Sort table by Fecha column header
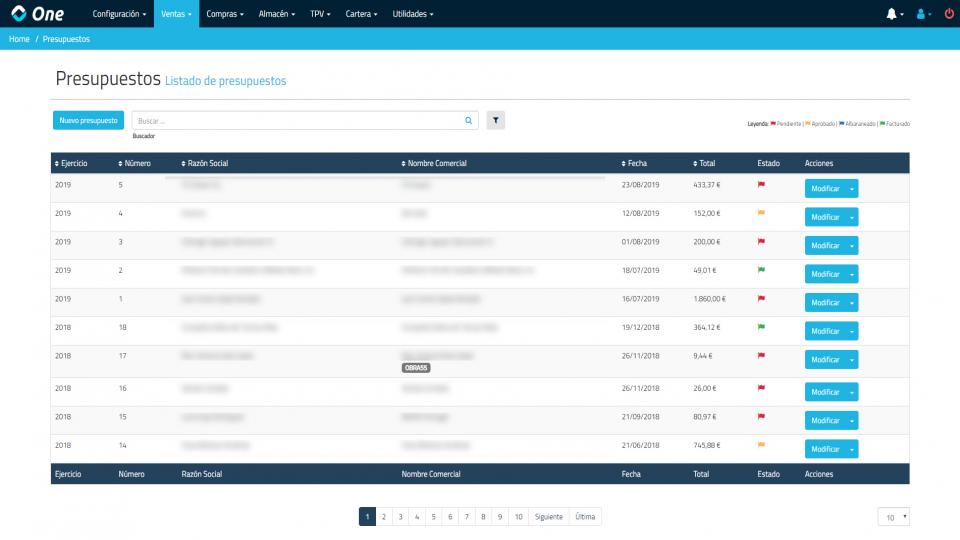This screenshot has width=960, height=540. click(634, 163)
